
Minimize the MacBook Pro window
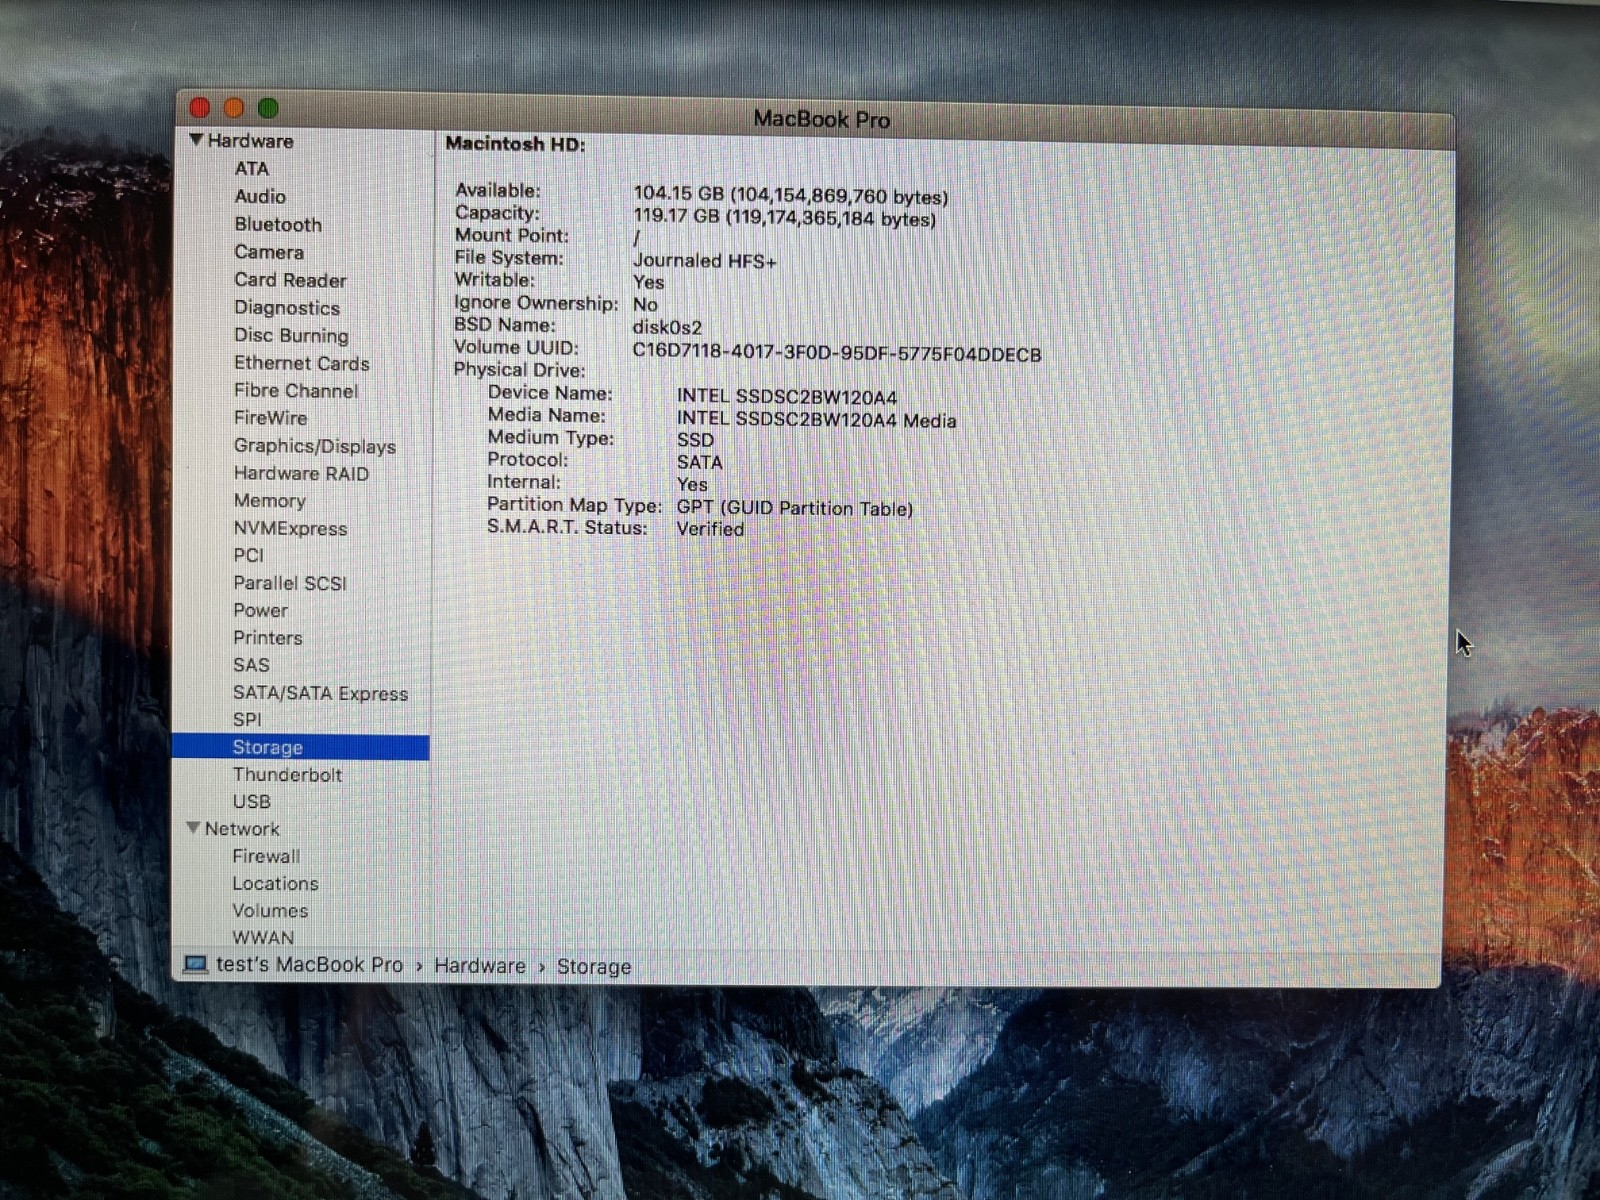pyautogui.click(x=234, y=107)
